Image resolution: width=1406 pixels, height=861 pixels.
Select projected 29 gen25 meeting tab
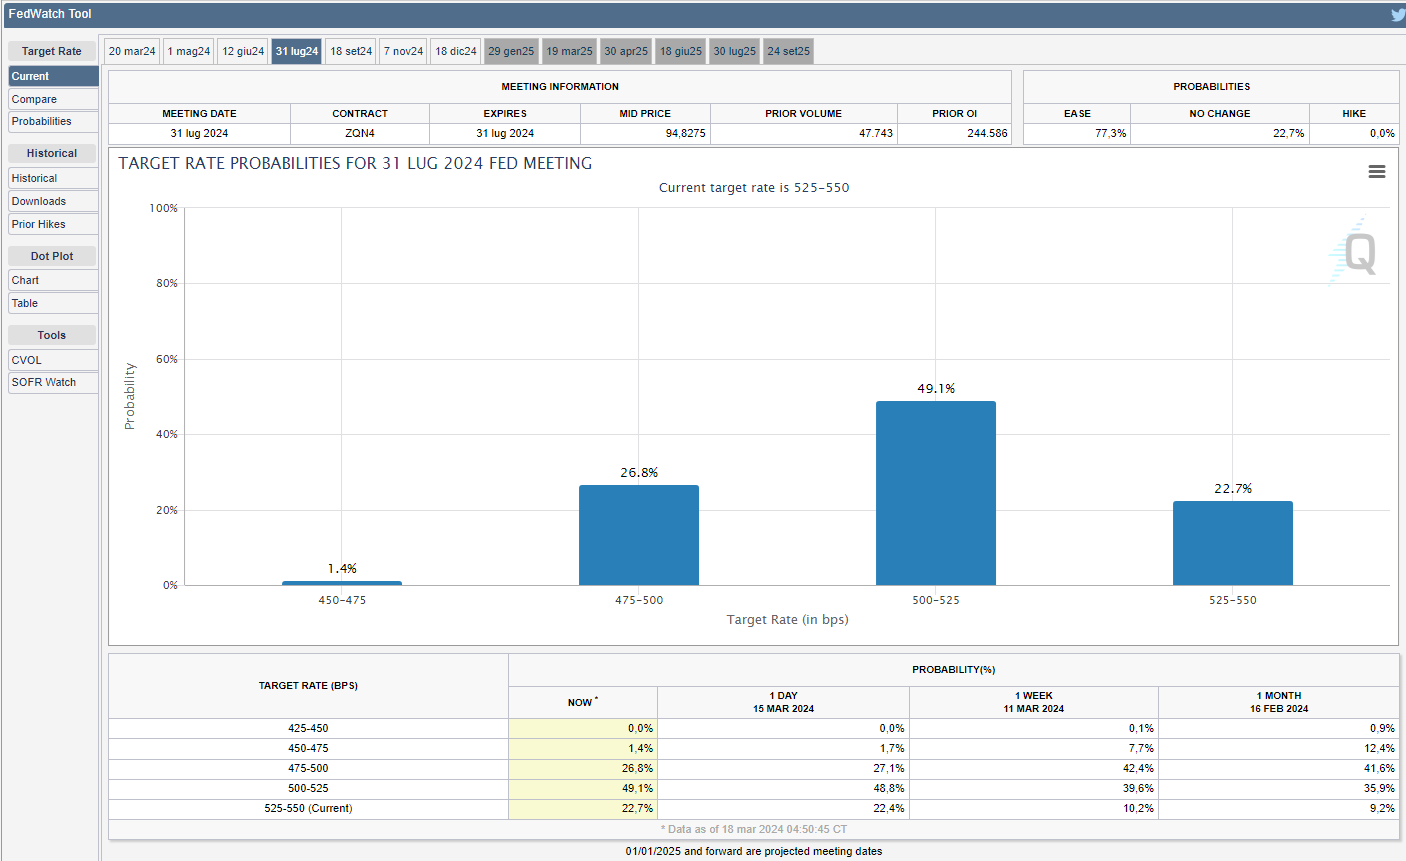tap(511, 51)
